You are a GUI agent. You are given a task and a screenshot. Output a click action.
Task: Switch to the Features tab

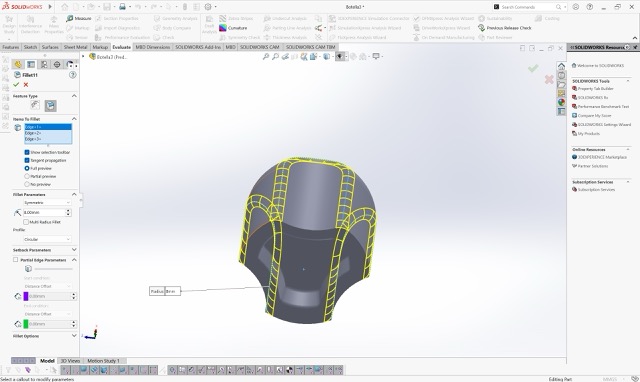(x=11, y=47)
